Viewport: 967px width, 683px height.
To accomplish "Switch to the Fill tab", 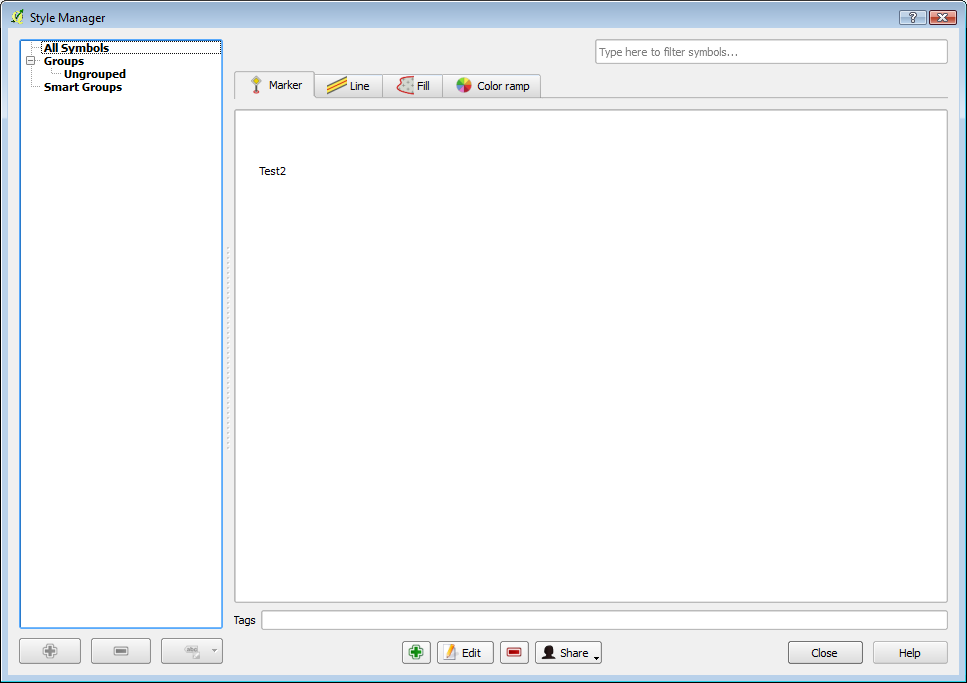I will click(413, 86).
